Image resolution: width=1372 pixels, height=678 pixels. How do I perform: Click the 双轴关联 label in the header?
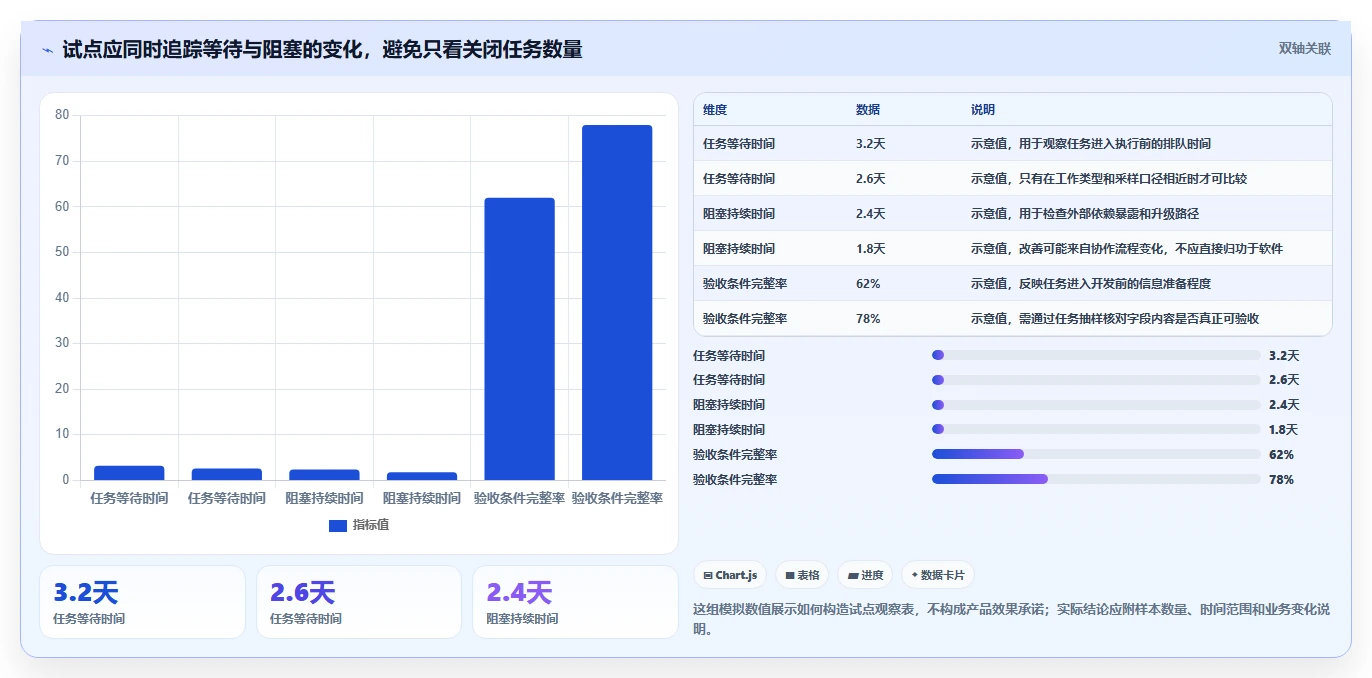coord(1305,49)
